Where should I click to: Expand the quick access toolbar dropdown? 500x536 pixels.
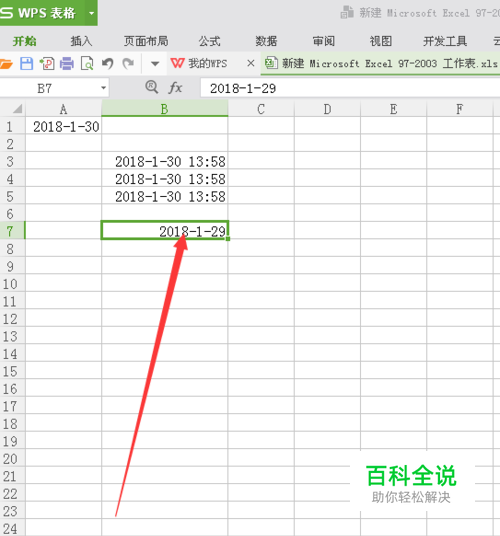tap(155, 64)
